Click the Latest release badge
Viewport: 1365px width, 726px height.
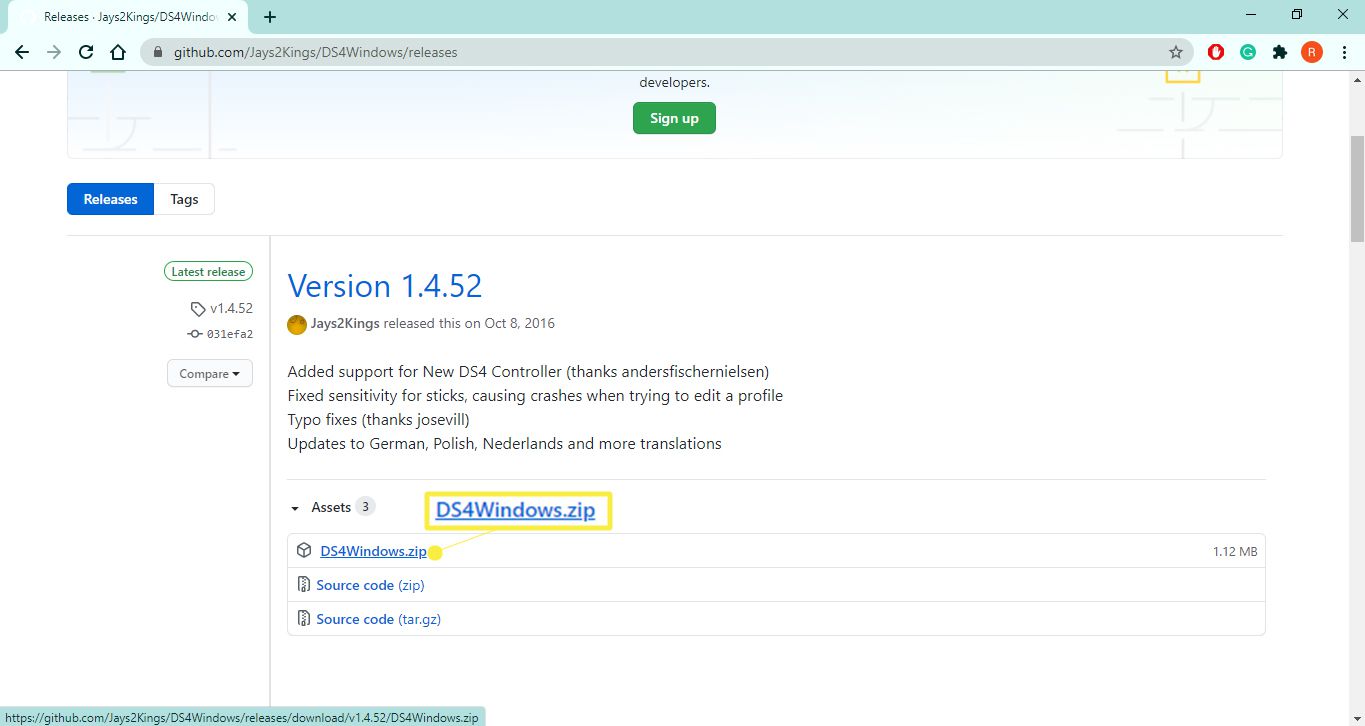tap(208, 271)
